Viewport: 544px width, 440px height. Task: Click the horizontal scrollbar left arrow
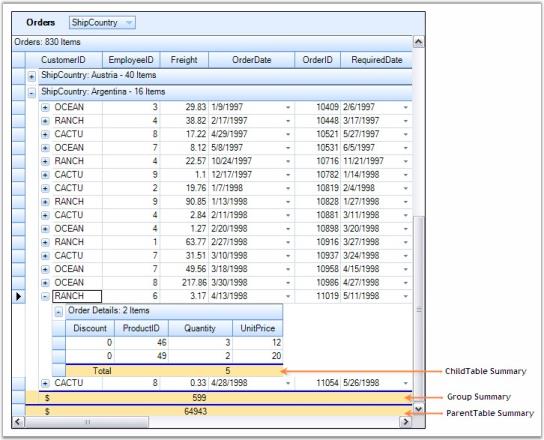18,422
